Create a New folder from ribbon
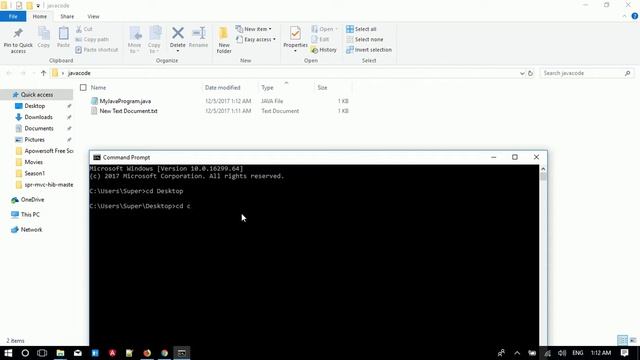Screen dimensions: 640x360 click(x=224, y=40)
